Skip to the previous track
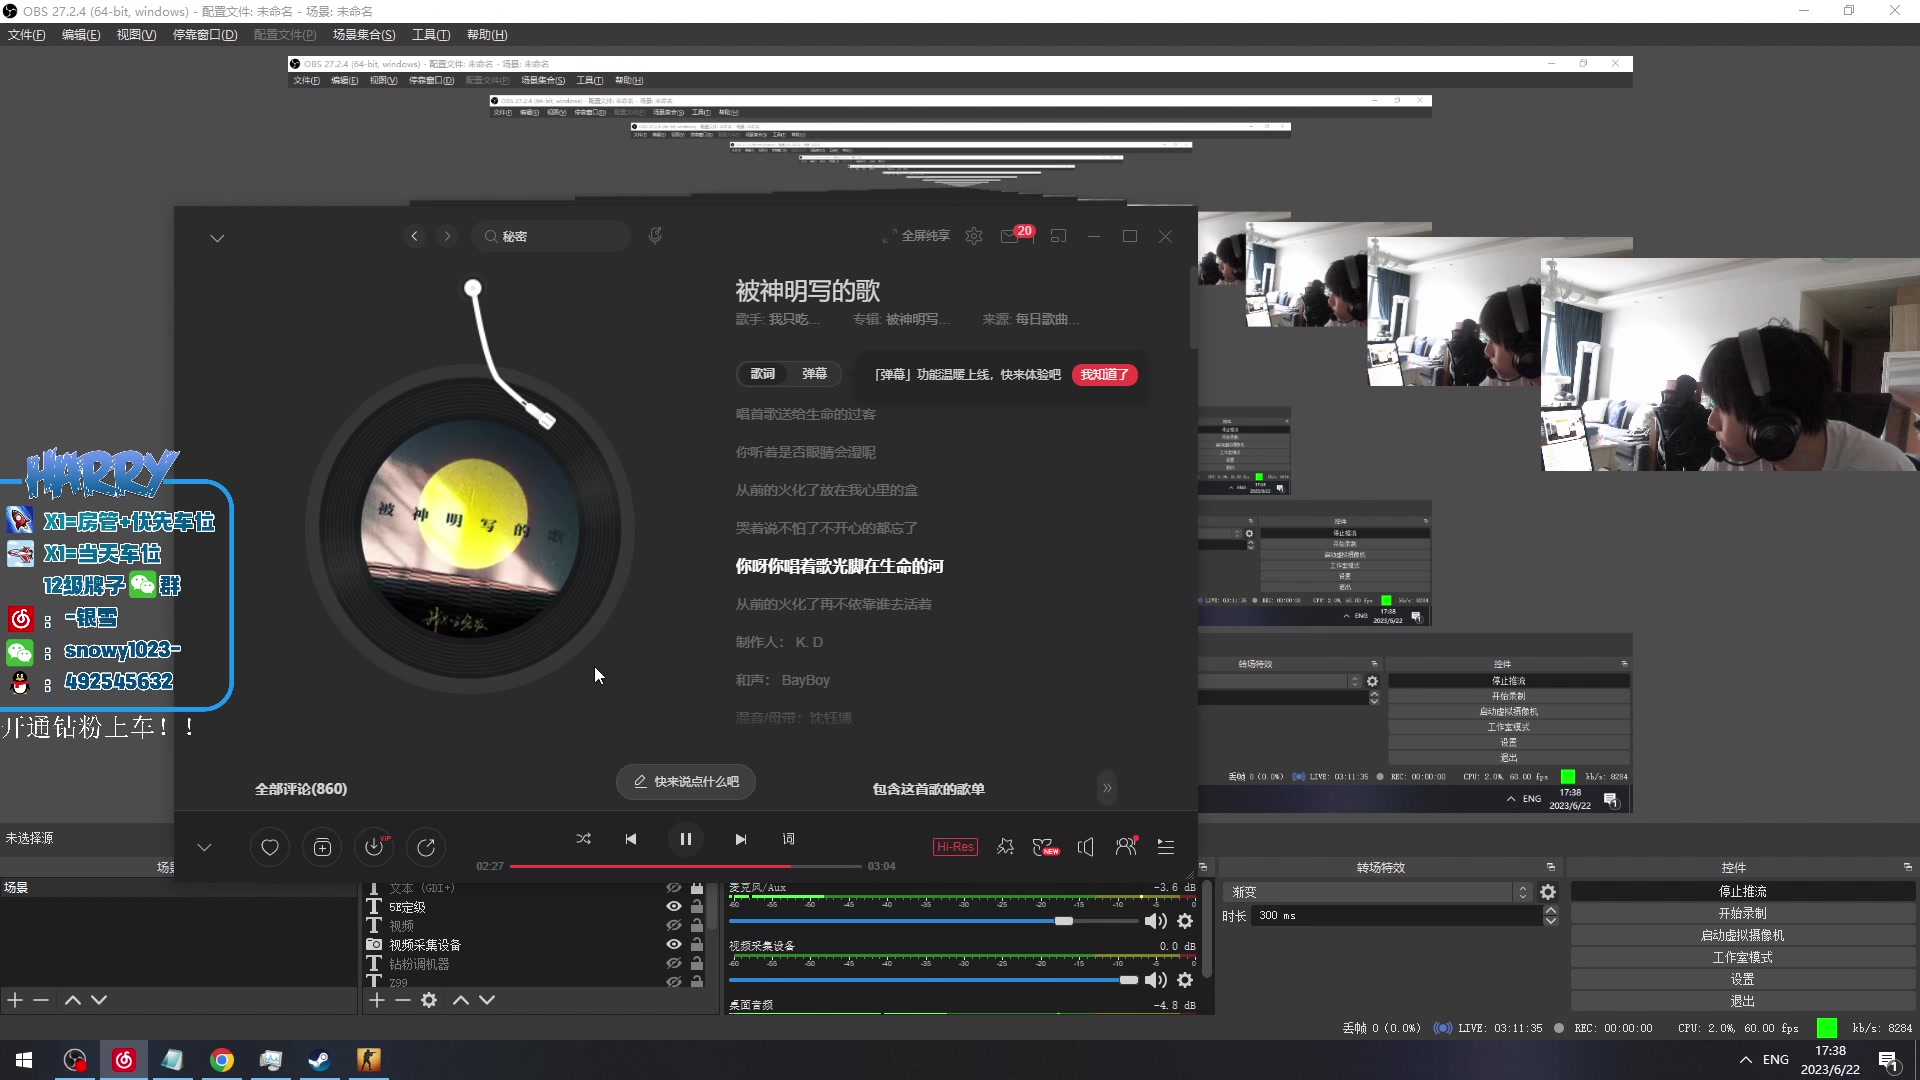 [x=631, y=839]
